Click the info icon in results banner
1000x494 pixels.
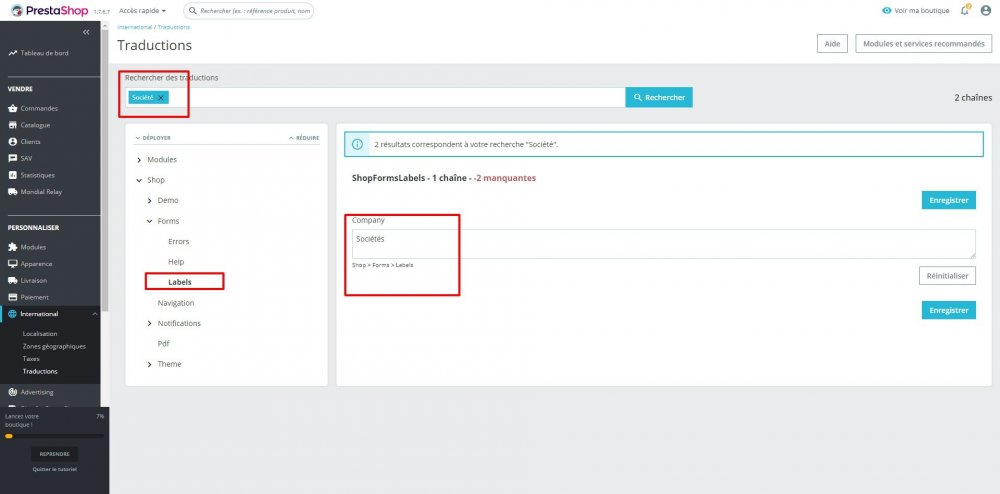[x=357, y=145]
